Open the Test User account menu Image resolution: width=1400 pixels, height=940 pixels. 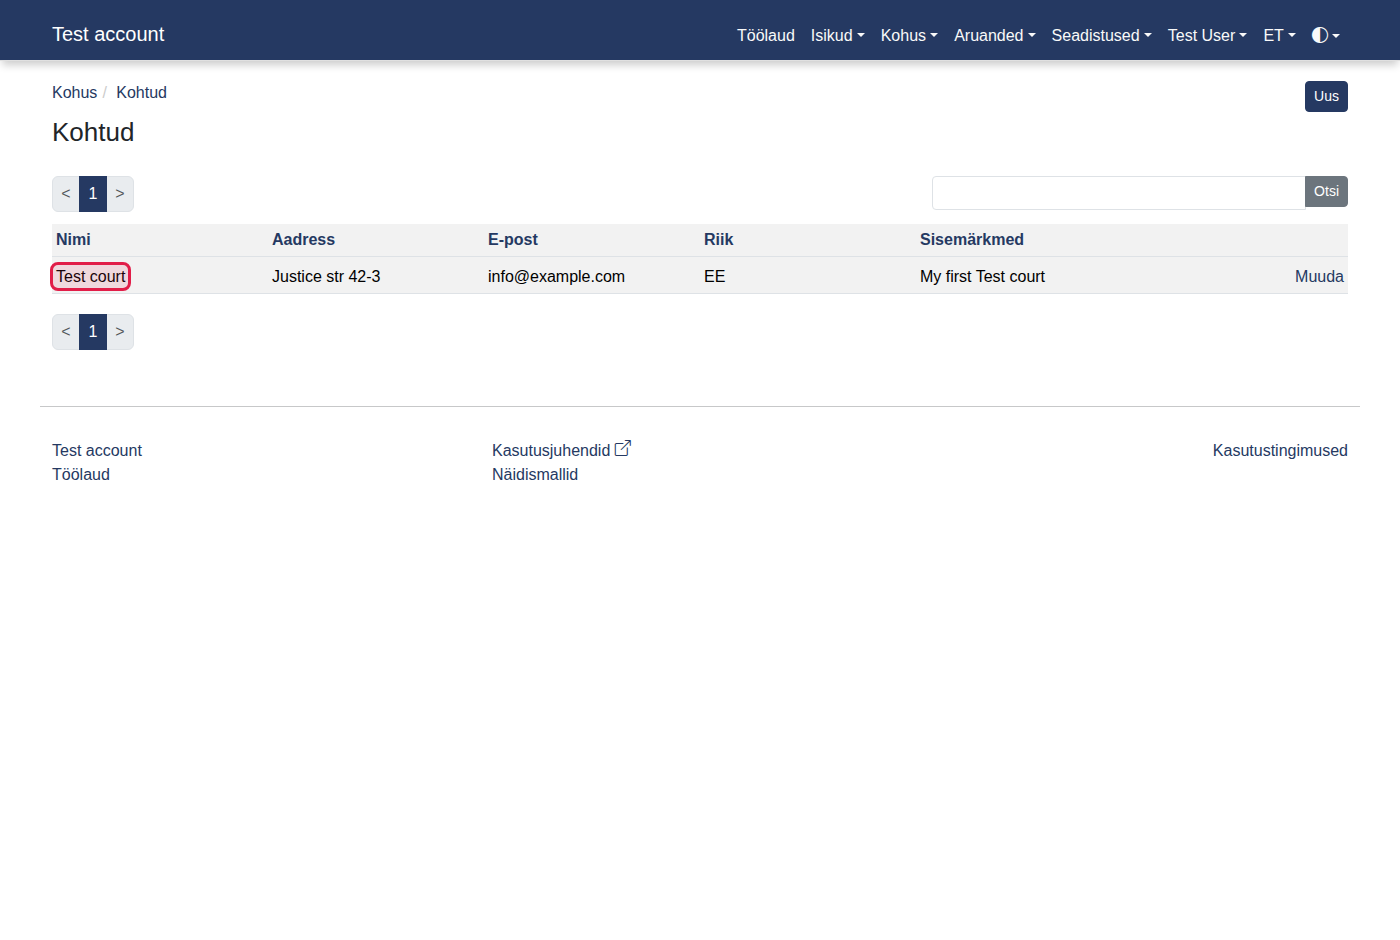[x=1207, y=35]
